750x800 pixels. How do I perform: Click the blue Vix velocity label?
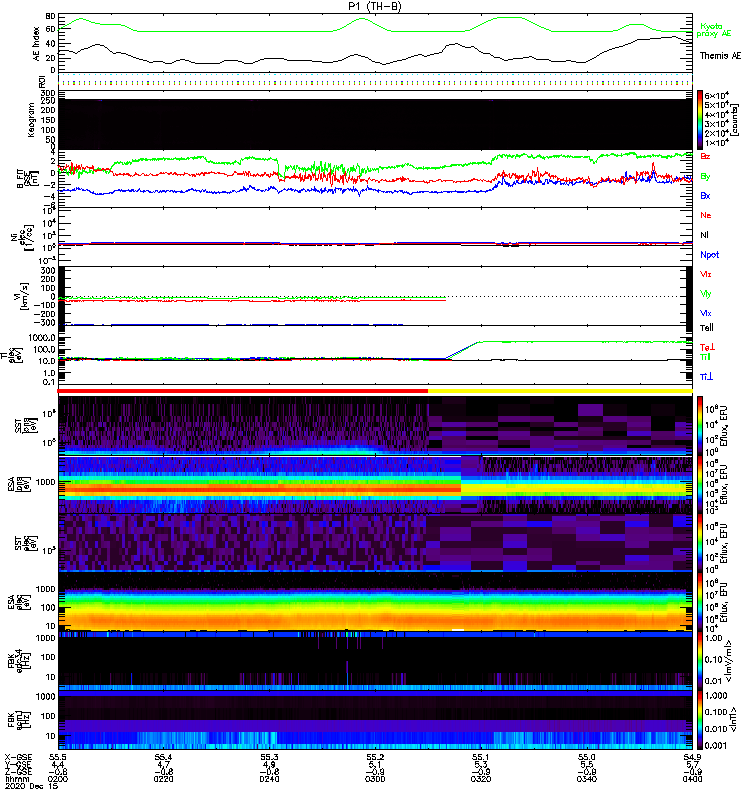pyautogui.click(x=706, y=313)
